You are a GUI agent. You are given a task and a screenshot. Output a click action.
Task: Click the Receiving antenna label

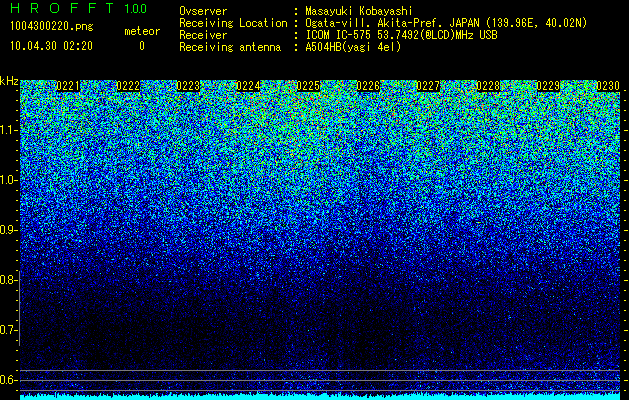click(x=230, y=47)
